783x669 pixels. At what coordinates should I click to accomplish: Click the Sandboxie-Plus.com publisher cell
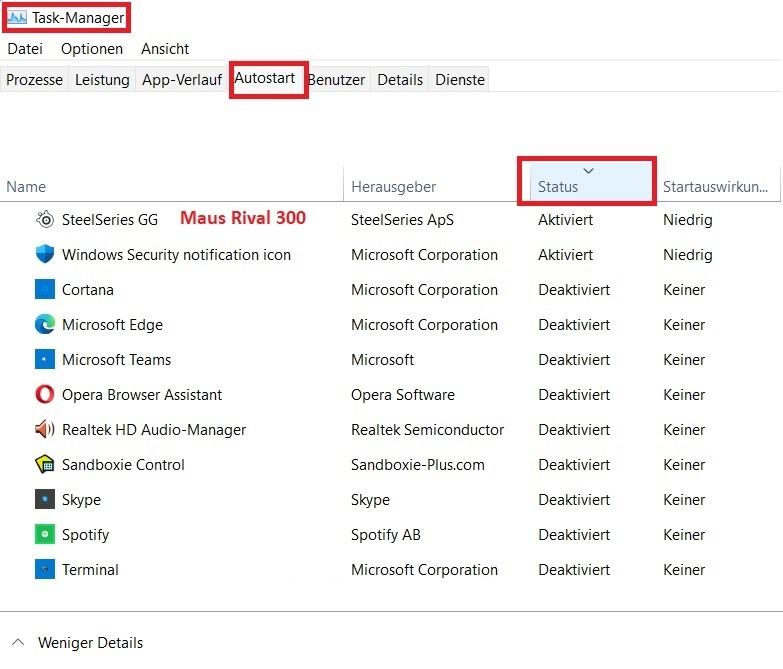418,465
